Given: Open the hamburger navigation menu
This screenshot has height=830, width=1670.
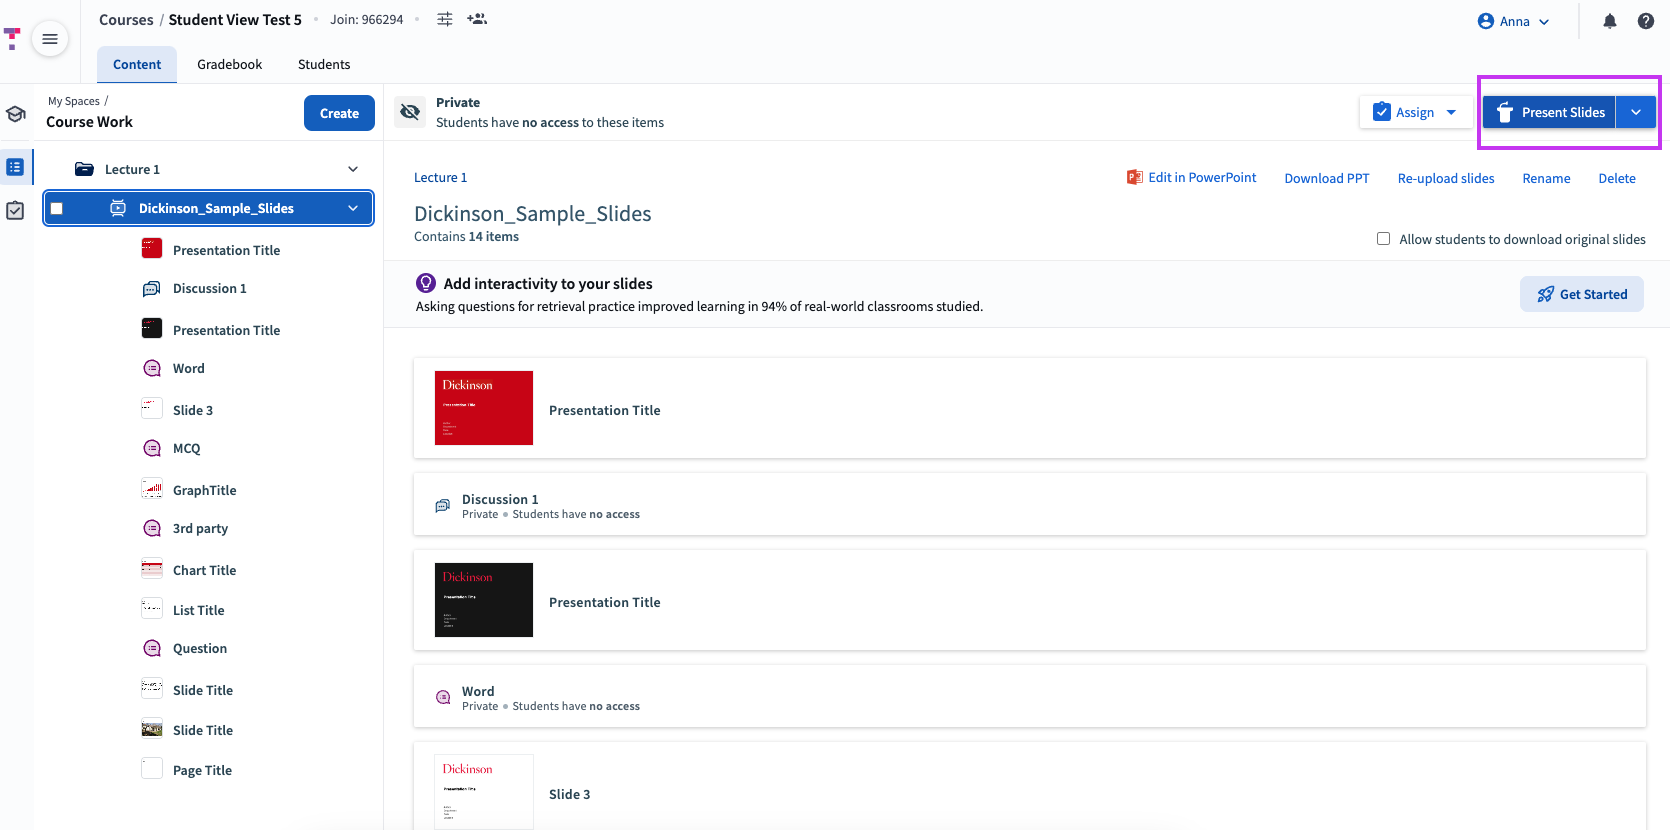Looking at the screenshot, I should pyautogui.click(x=50, y=39).
